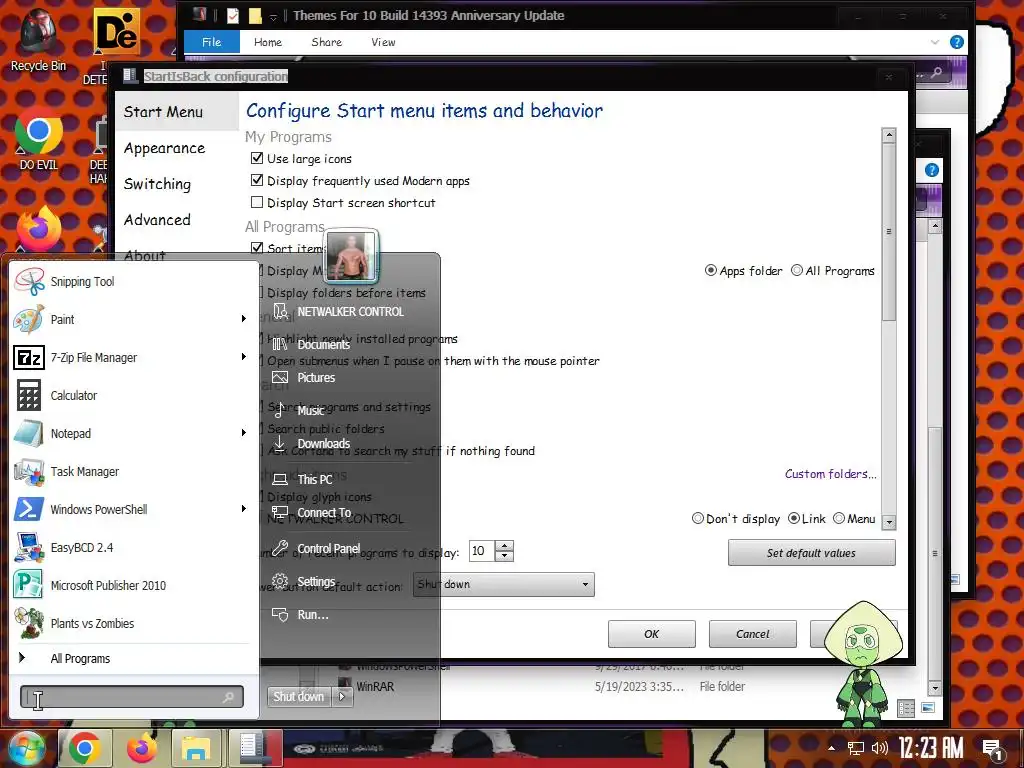Select Don't display radio option
This screenshot has width=1024, height=768.
pyautogui.click(x=697, y=519)
